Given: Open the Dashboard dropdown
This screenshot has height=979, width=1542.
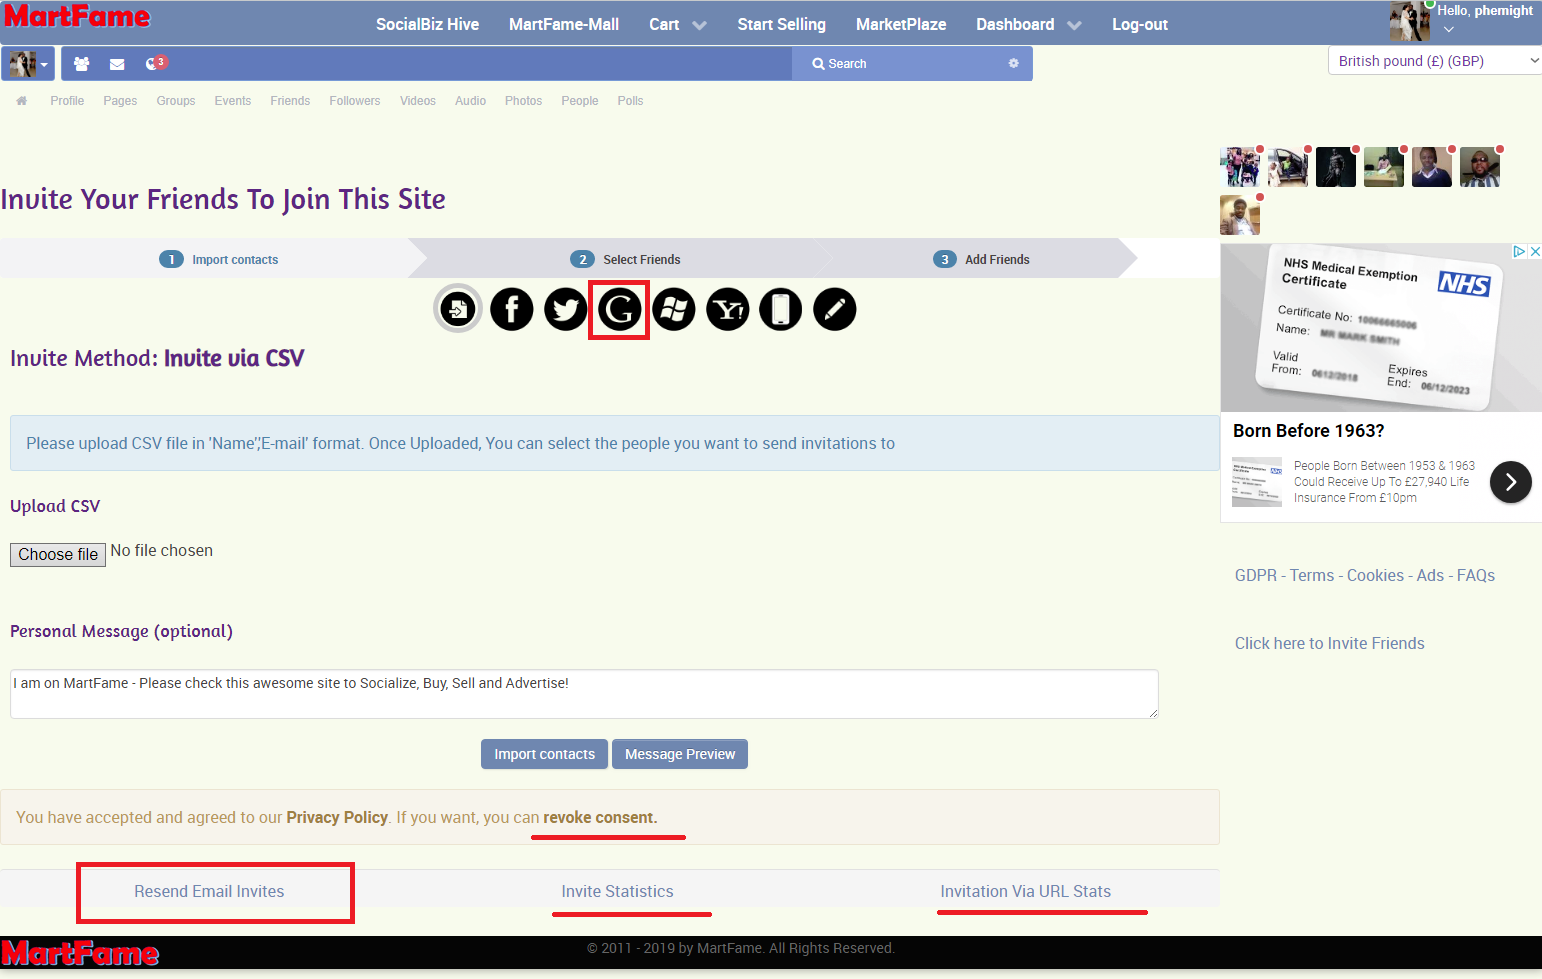Looking at the screenshot, I should tap(1028, 24).
